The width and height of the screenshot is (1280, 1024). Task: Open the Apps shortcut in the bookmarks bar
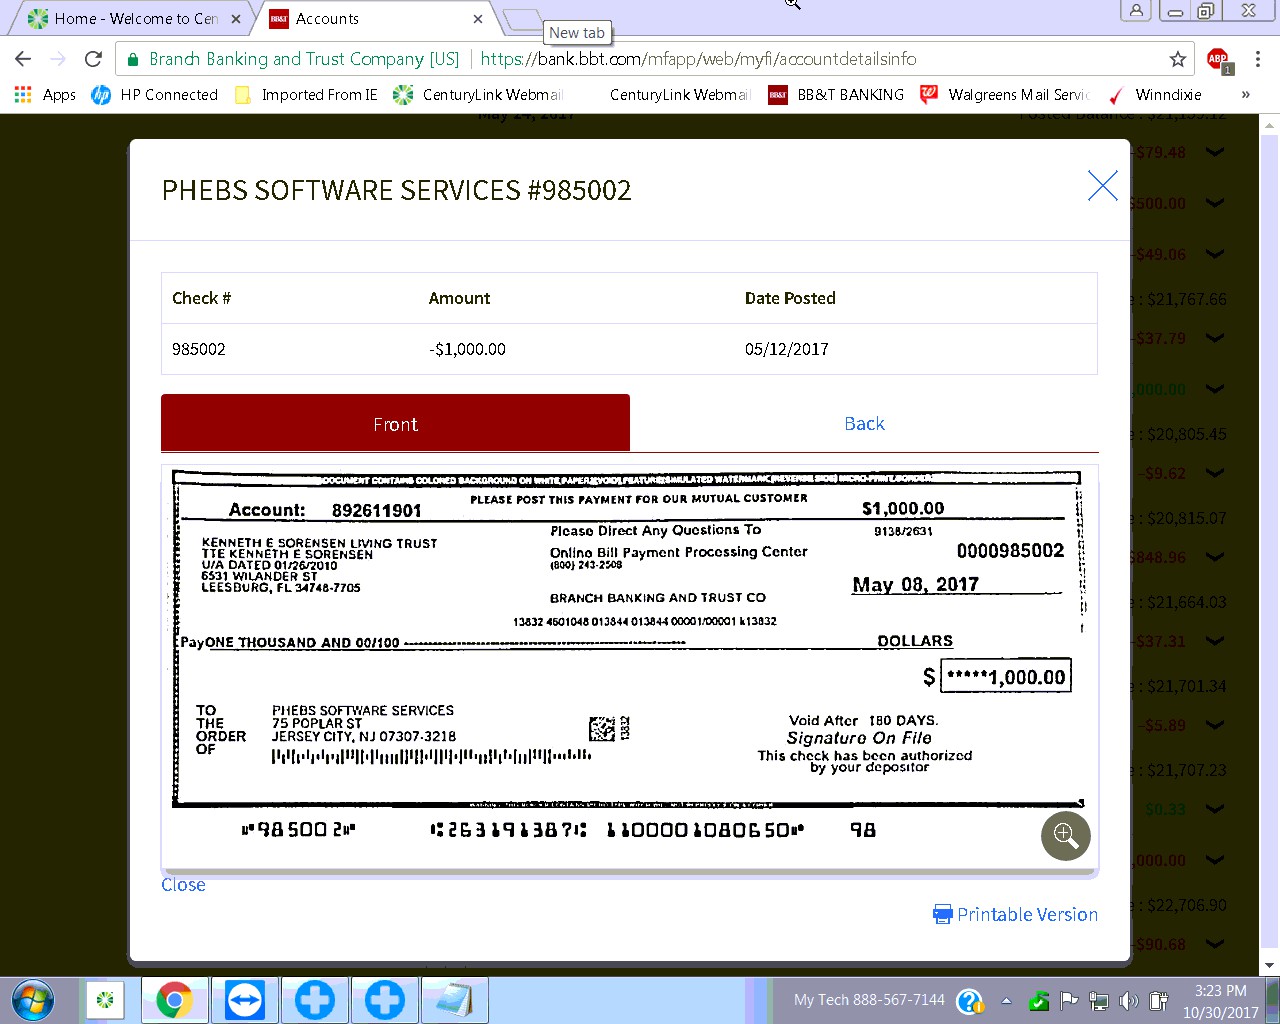pyautogui.click(x=45, y=95)
